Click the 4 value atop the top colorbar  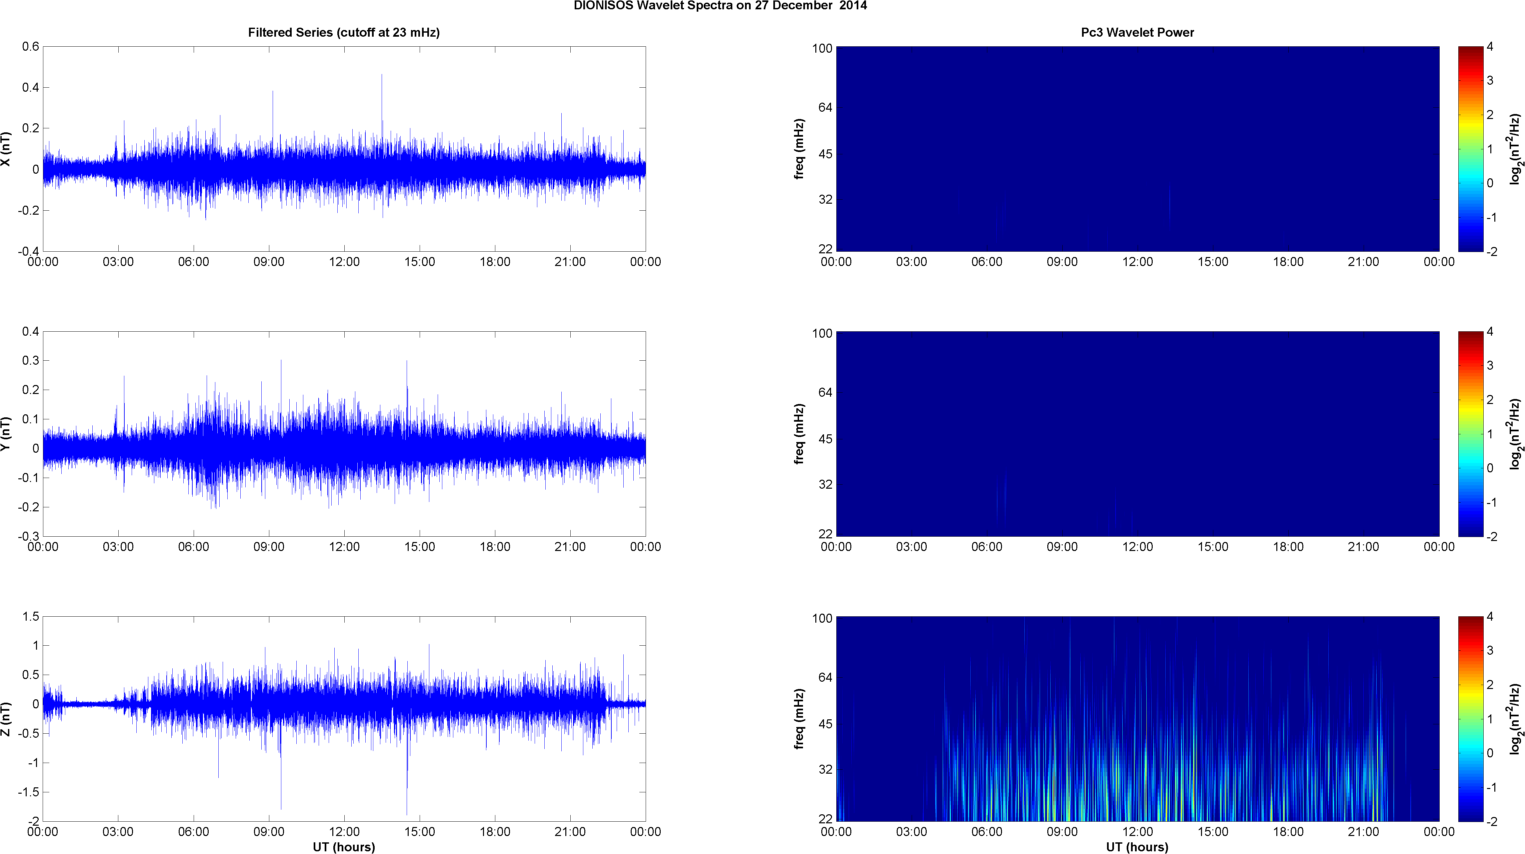coord(1490,47)
